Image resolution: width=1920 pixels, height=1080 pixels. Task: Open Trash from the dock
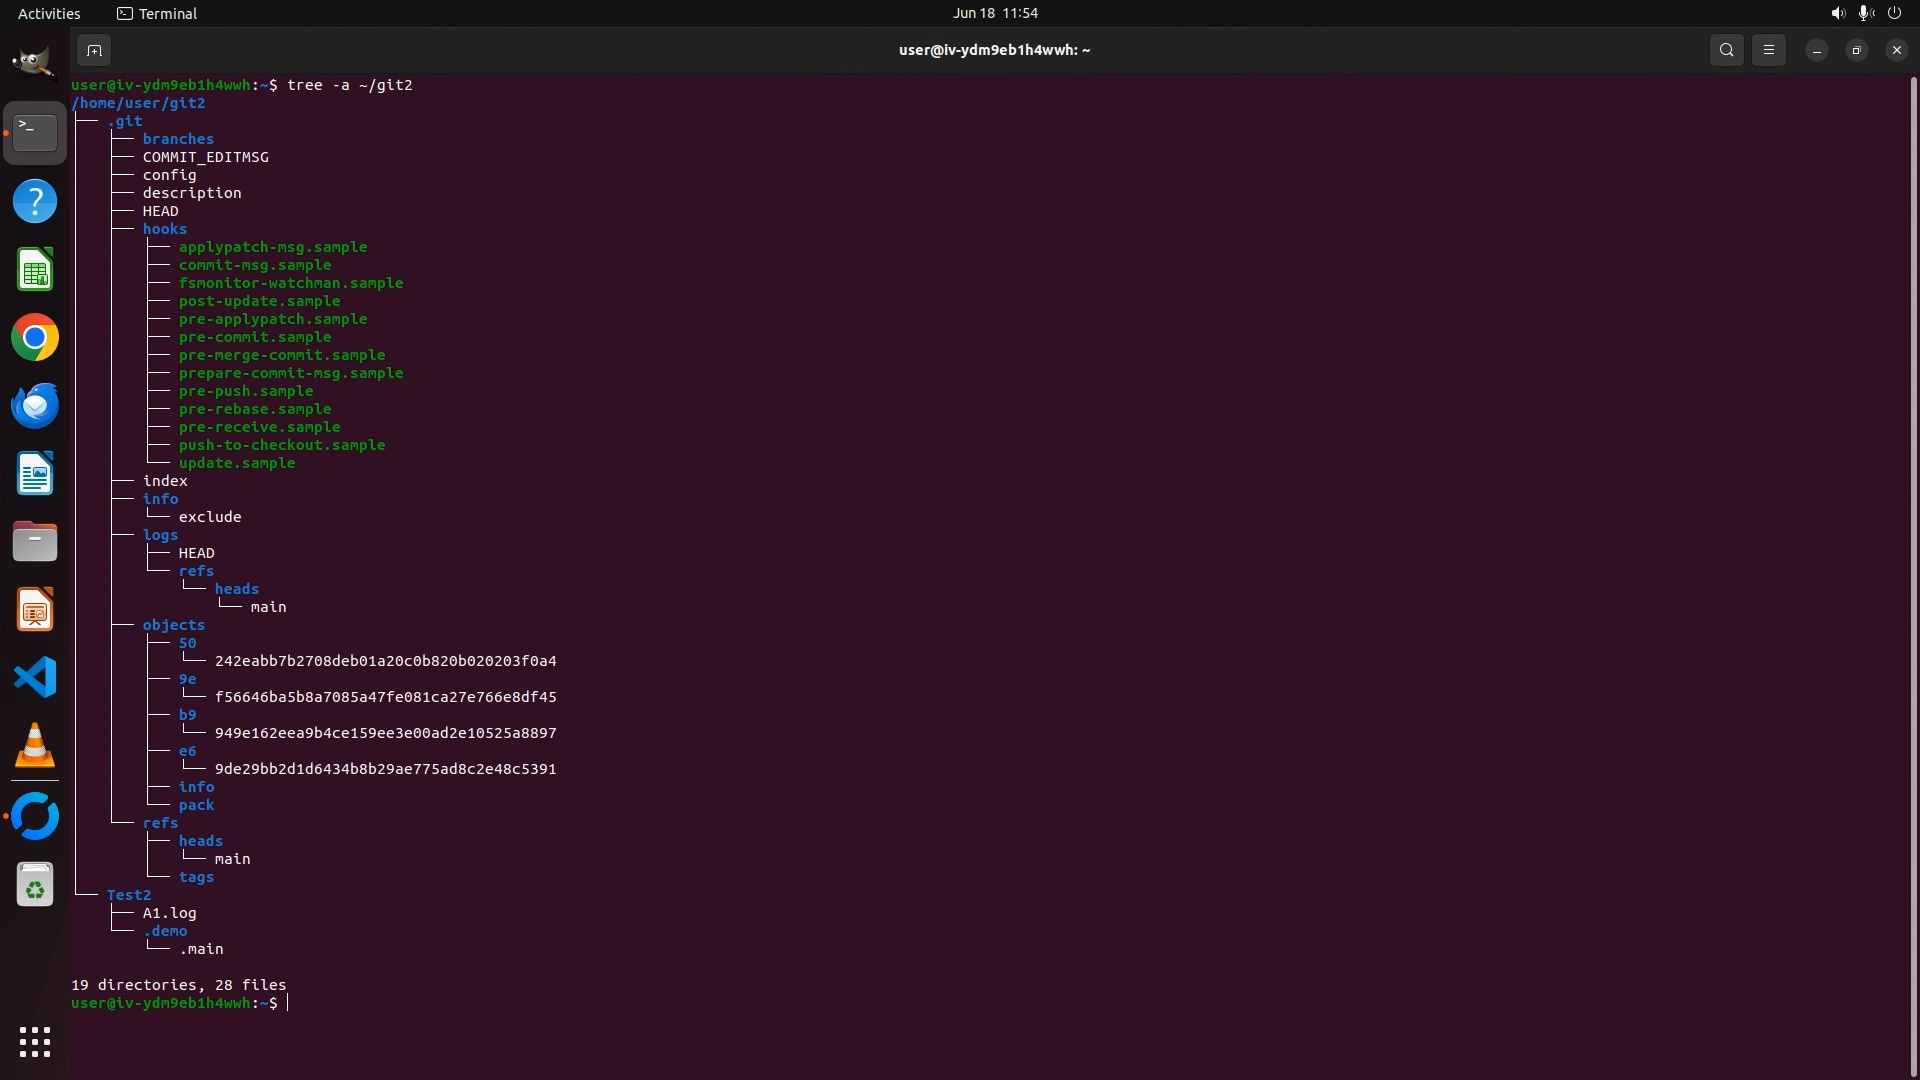[35, 886]
